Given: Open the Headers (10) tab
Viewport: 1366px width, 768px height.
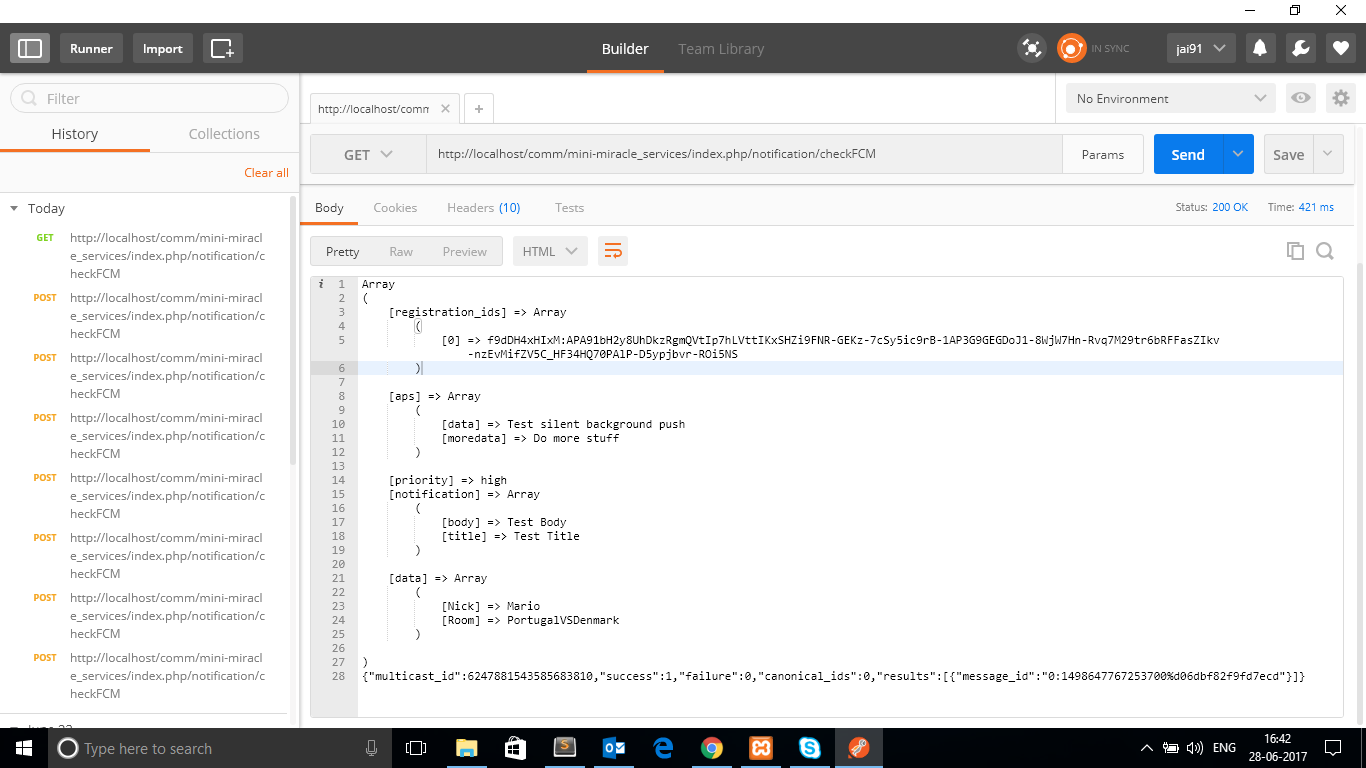Looking at the screenshot, I should pos(484,207).
